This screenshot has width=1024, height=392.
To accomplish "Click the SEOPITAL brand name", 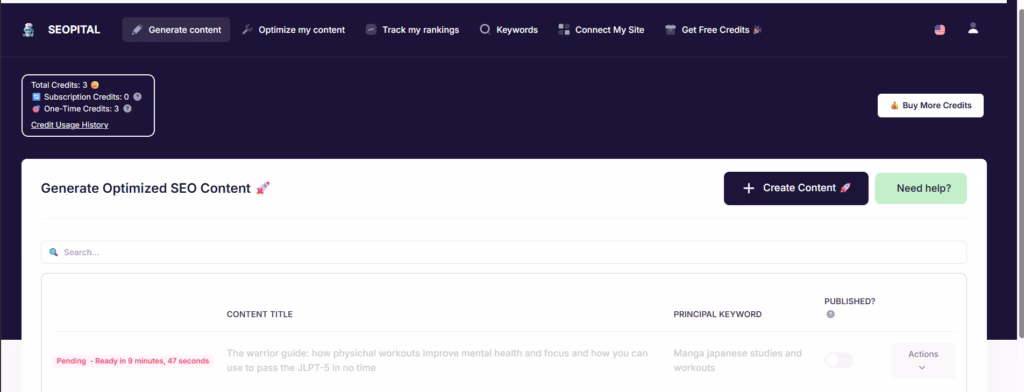I will [74, 30].
